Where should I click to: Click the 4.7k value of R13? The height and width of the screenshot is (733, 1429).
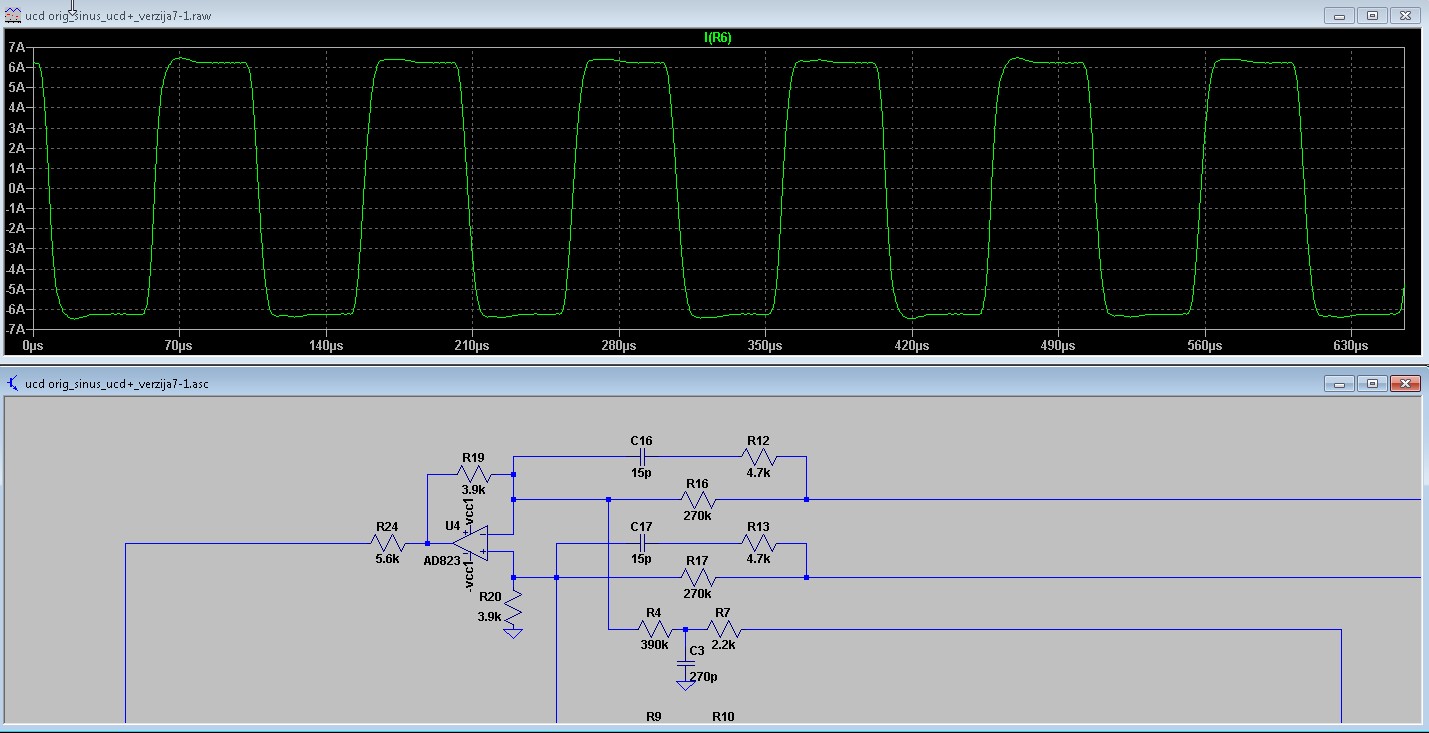[x=758, y=559]
